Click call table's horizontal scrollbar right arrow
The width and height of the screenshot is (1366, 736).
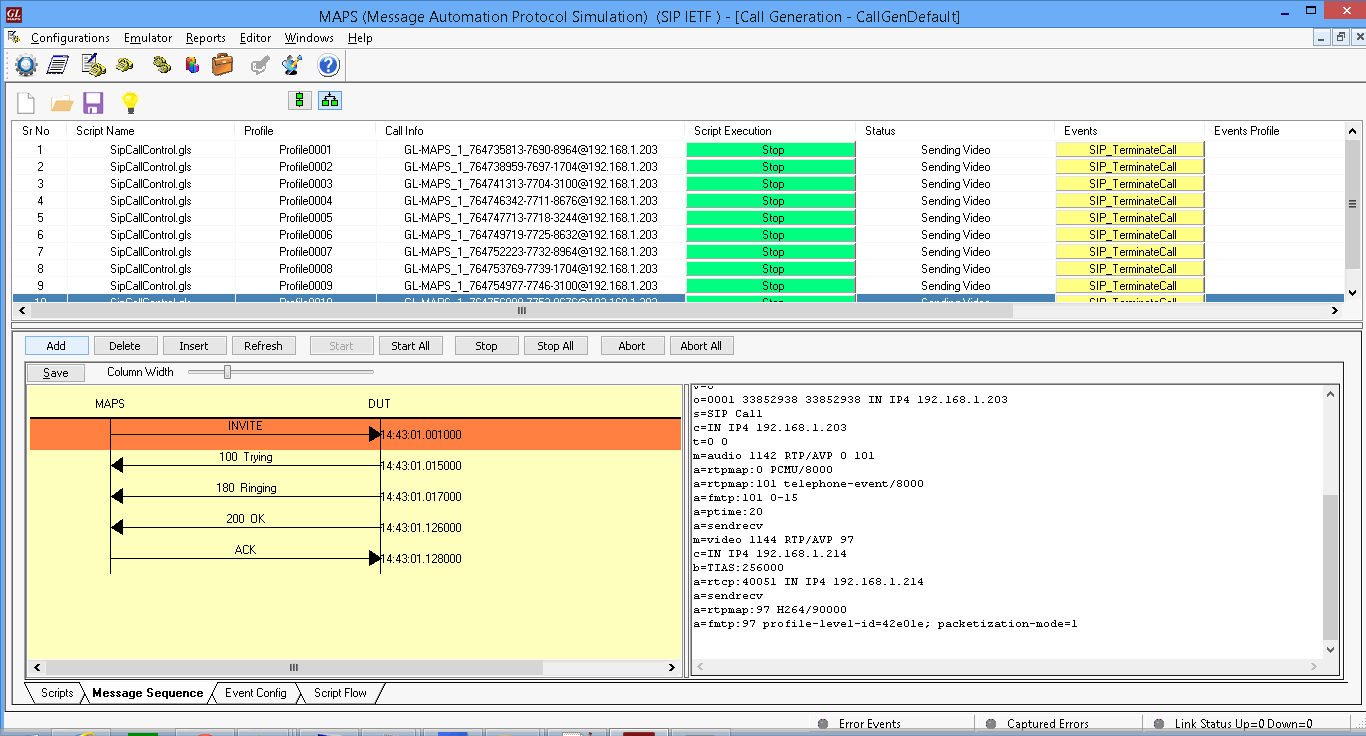1336,311
